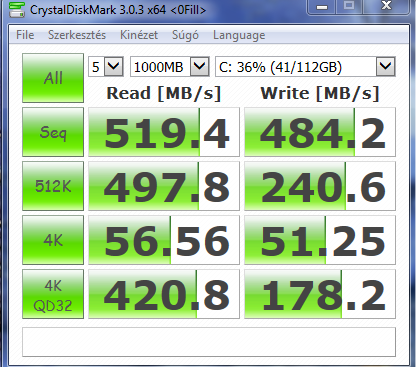Click the CrystalDiskMark app icon in title bar
The height and width of the screenshot is (367, 416).
point(17,9)
